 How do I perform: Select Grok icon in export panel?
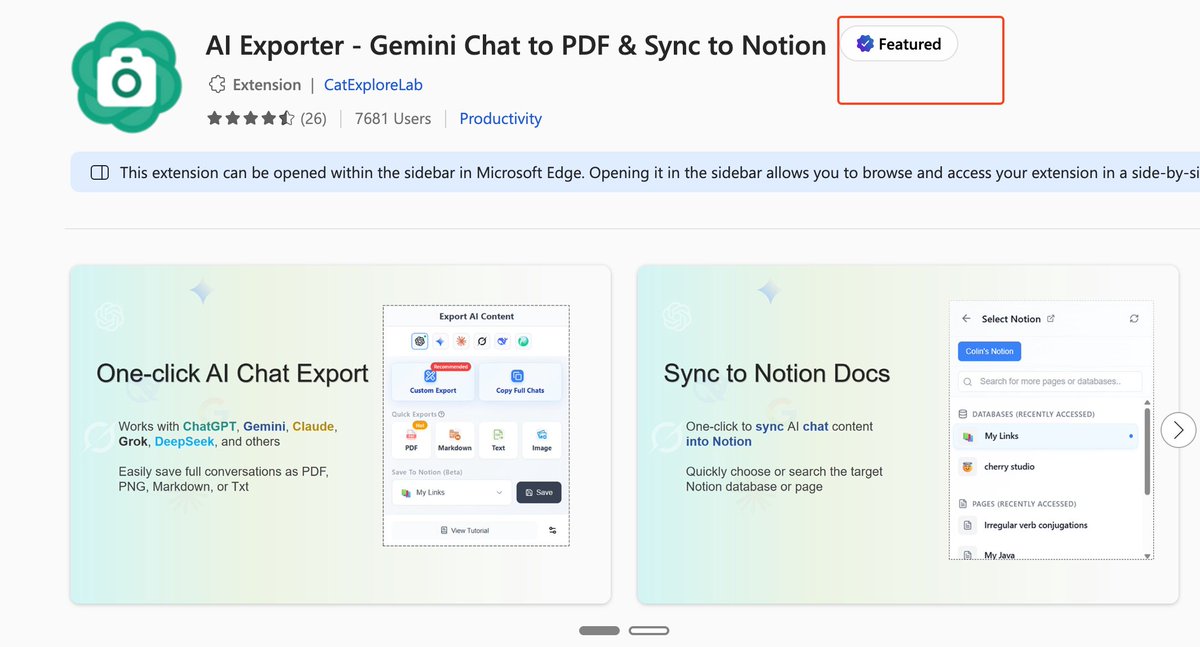click(x=482, y=341)
